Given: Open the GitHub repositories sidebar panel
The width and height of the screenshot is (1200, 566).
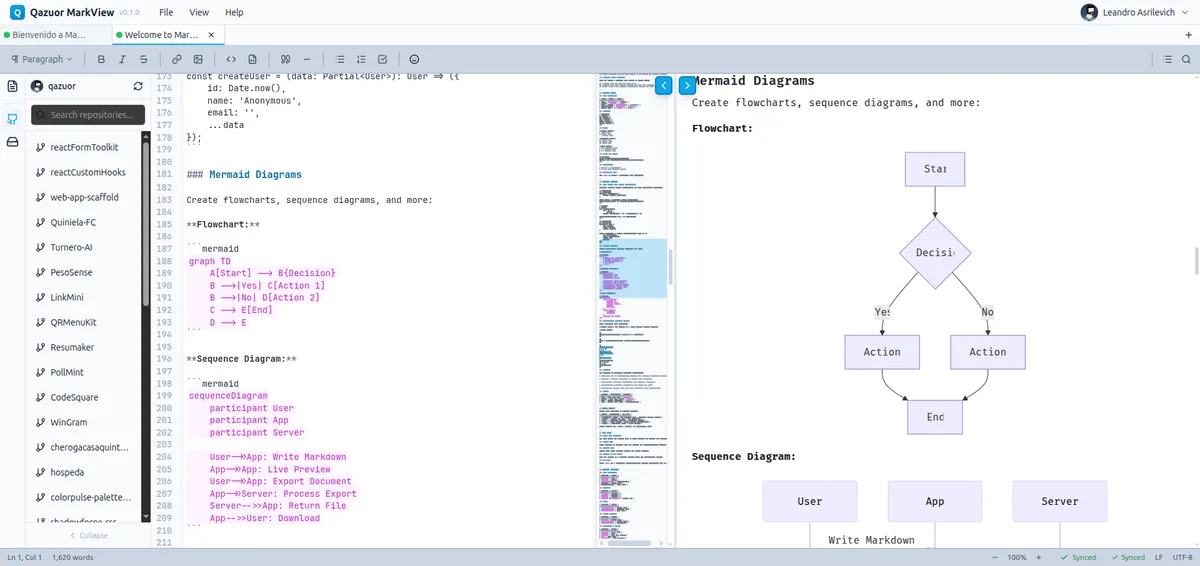Looking at the screenshot, I should click(x=13, y=118).
